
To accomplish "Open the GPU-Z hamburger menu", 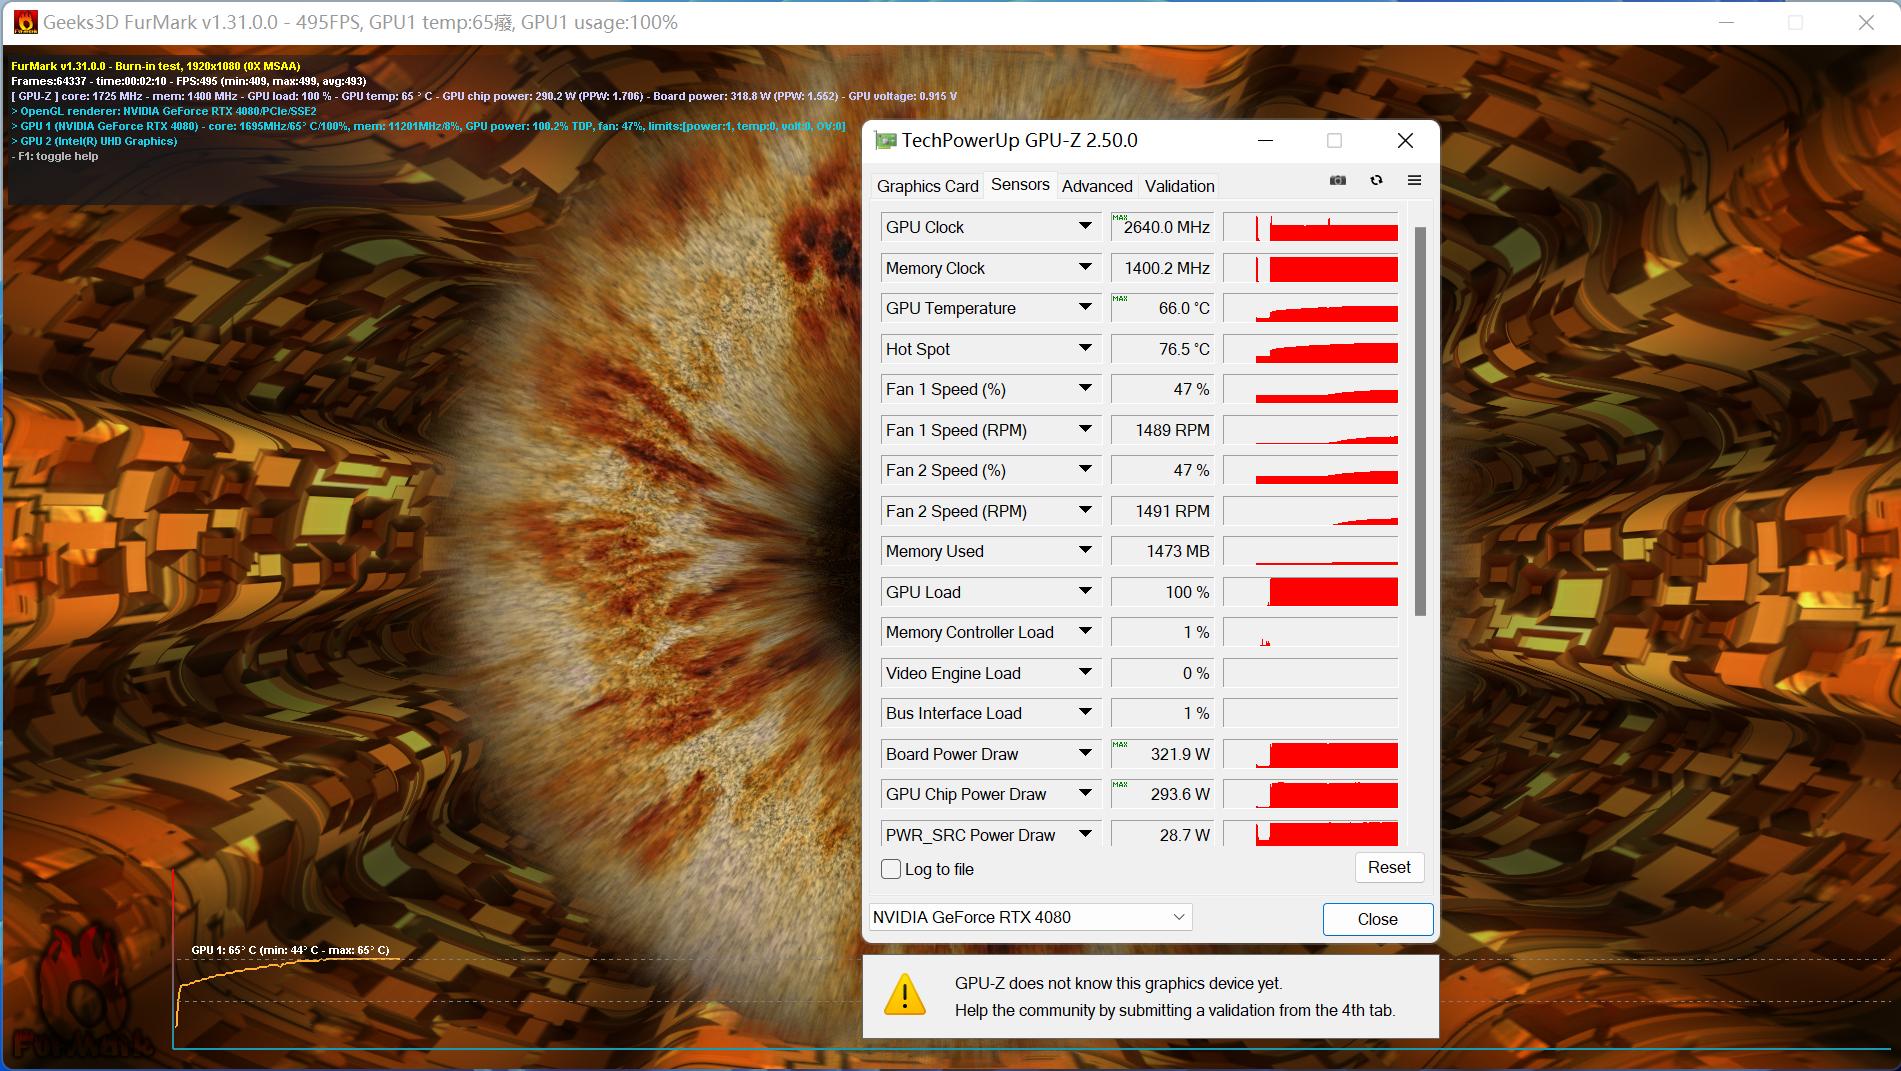I will 1414,180.
